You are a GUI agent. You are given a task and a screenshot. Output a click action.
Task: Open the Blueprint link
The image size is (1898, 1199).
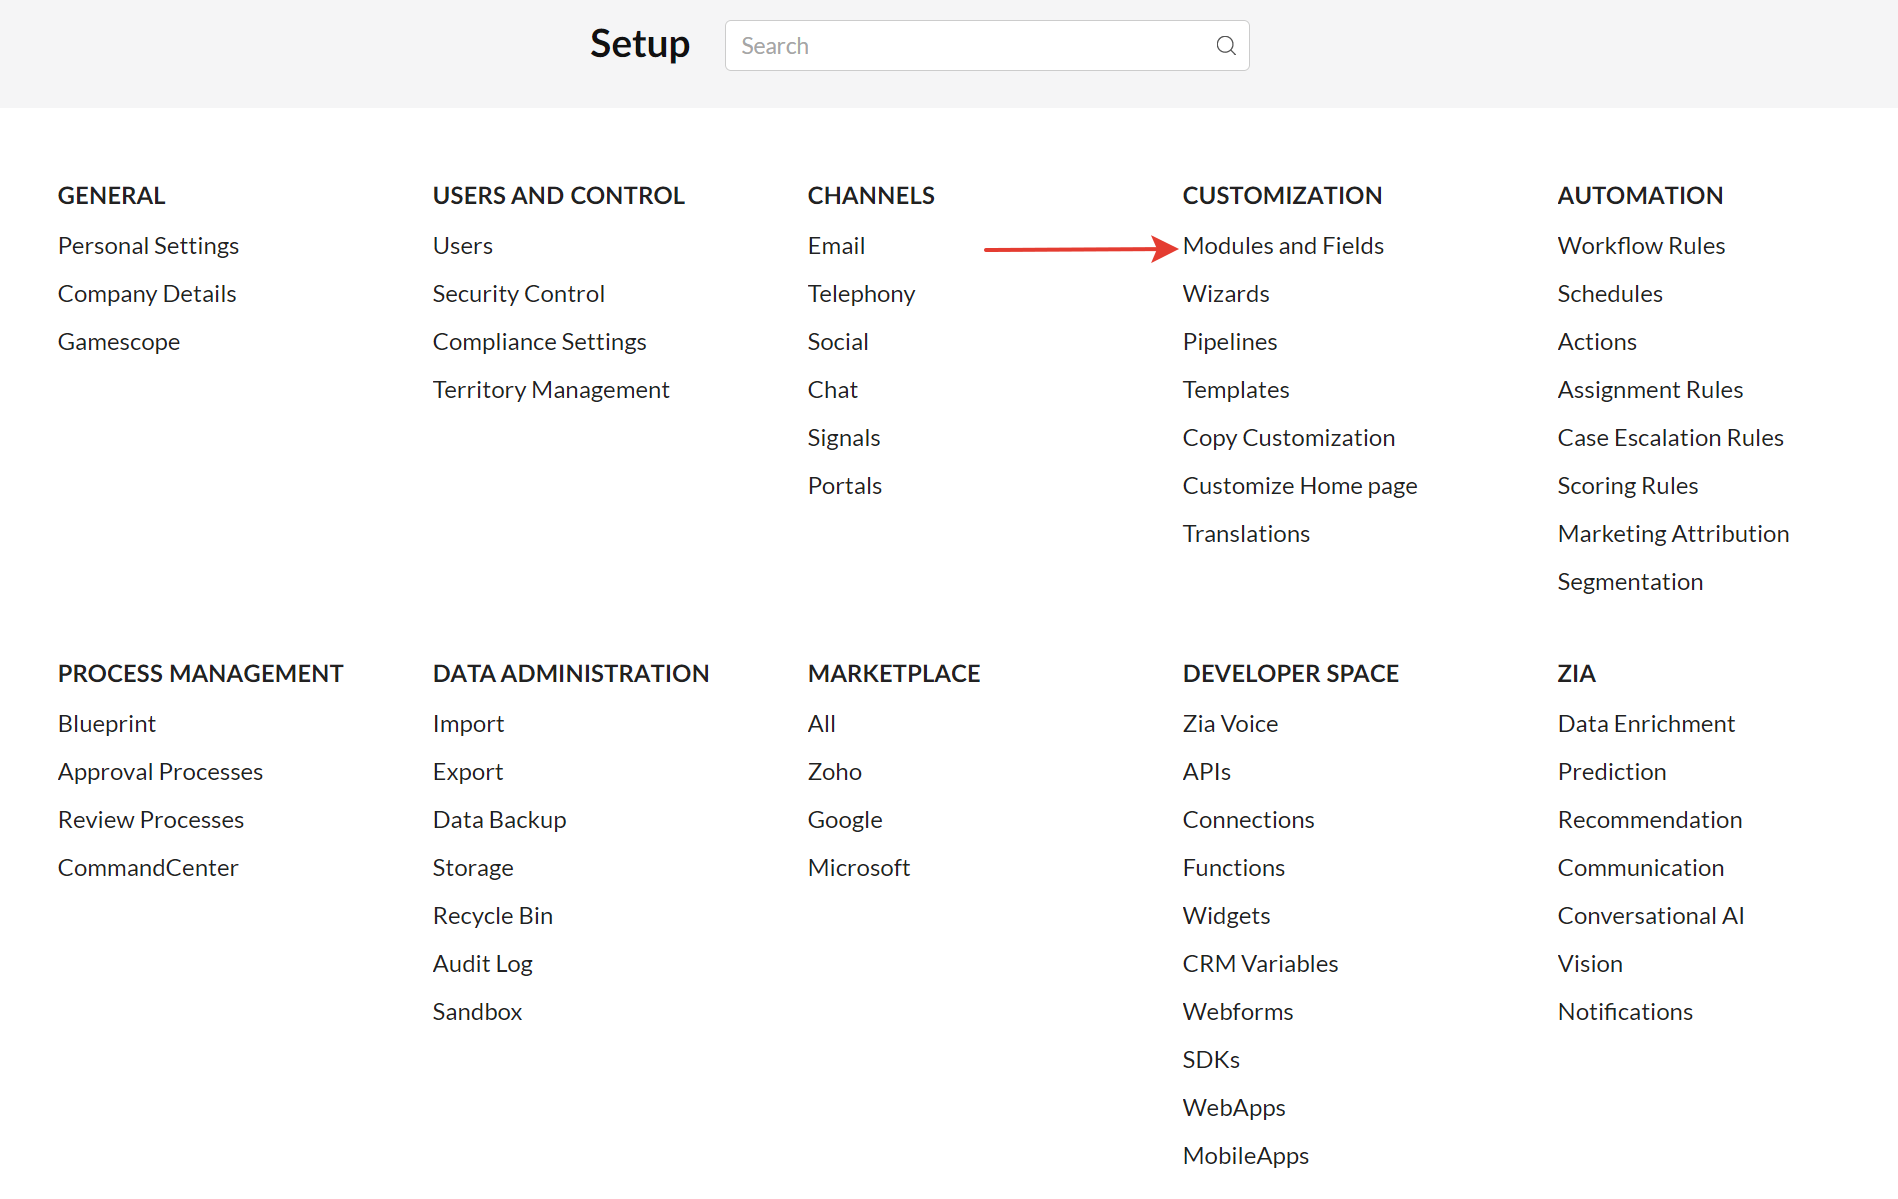point(106,724)
